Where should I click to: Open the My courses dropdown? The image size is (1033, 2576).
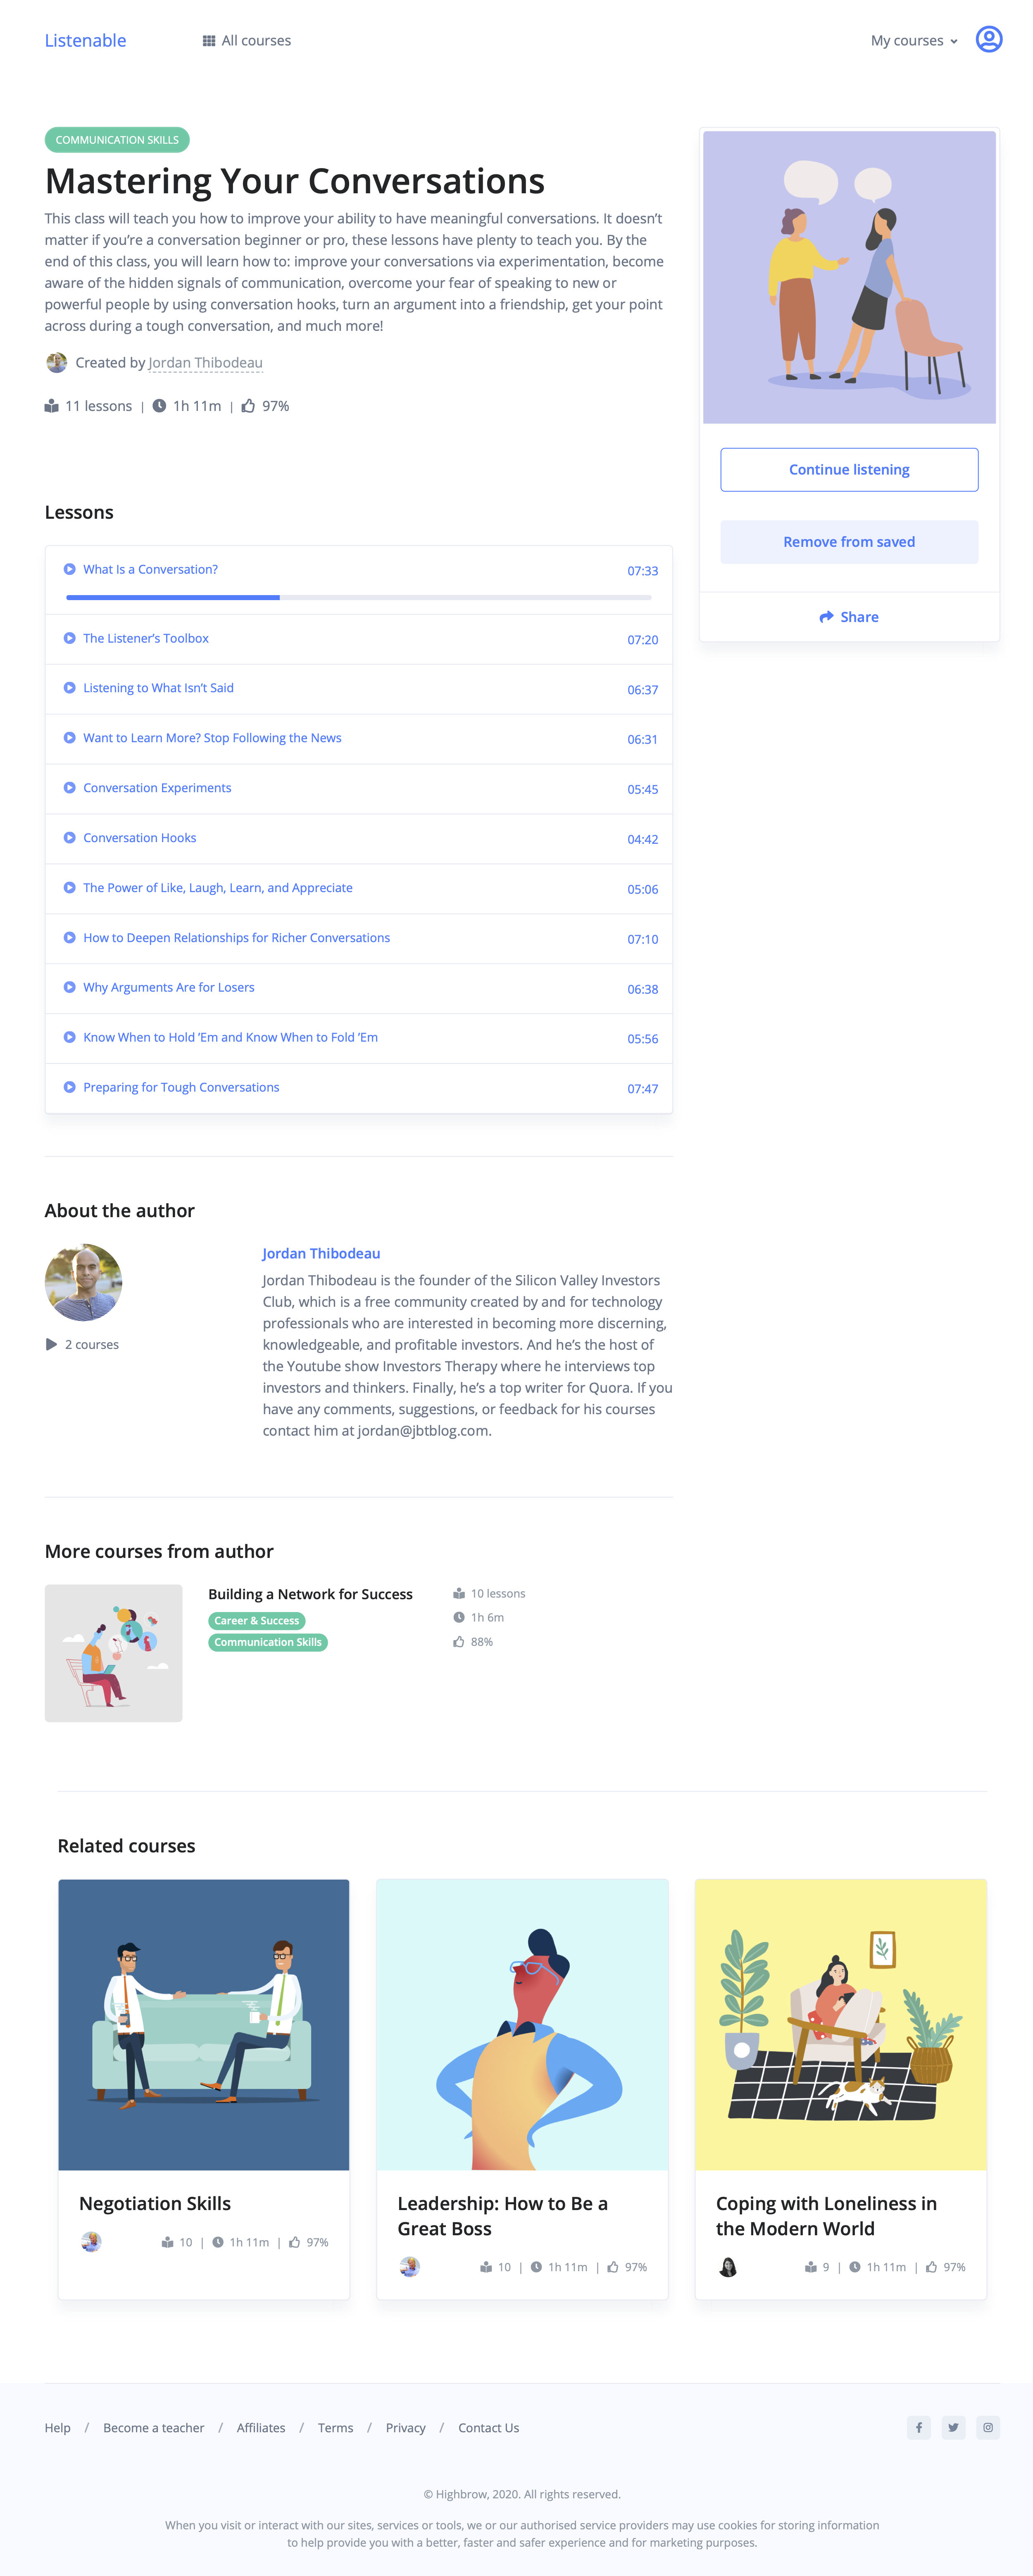pyautogui.click(x=913, y=40)
